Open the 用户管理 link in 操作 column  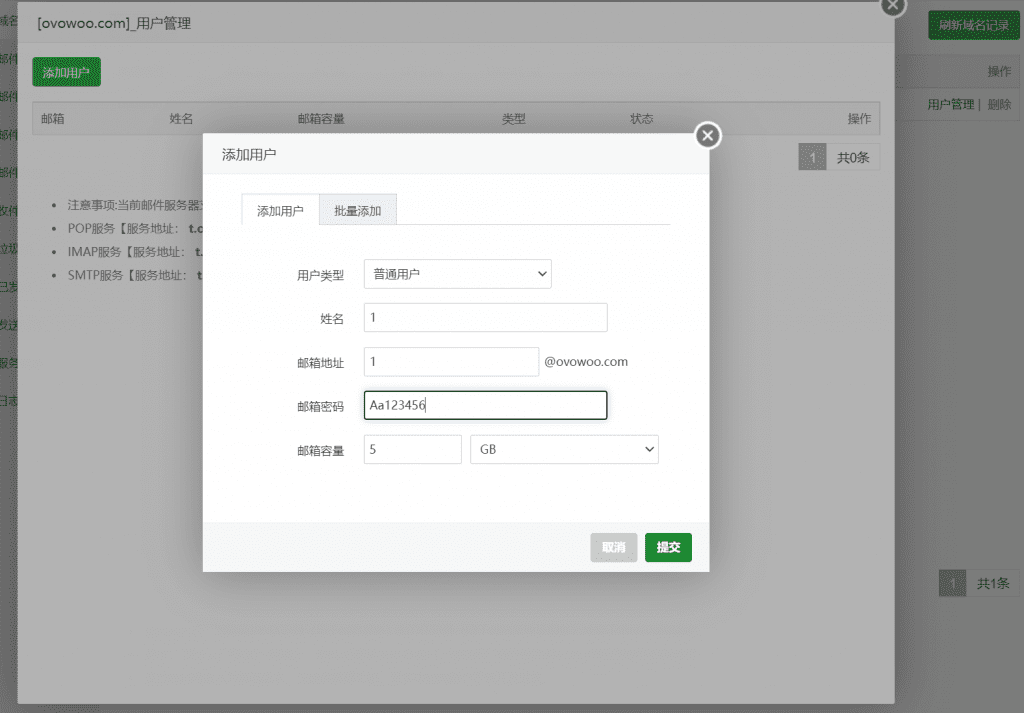pos(949,104)
